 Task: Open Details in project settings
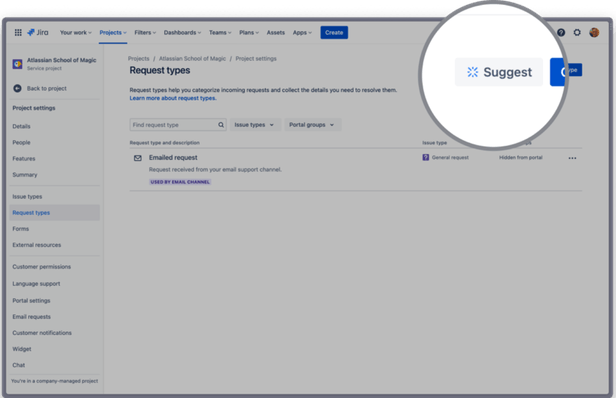[x=21, y=126]
